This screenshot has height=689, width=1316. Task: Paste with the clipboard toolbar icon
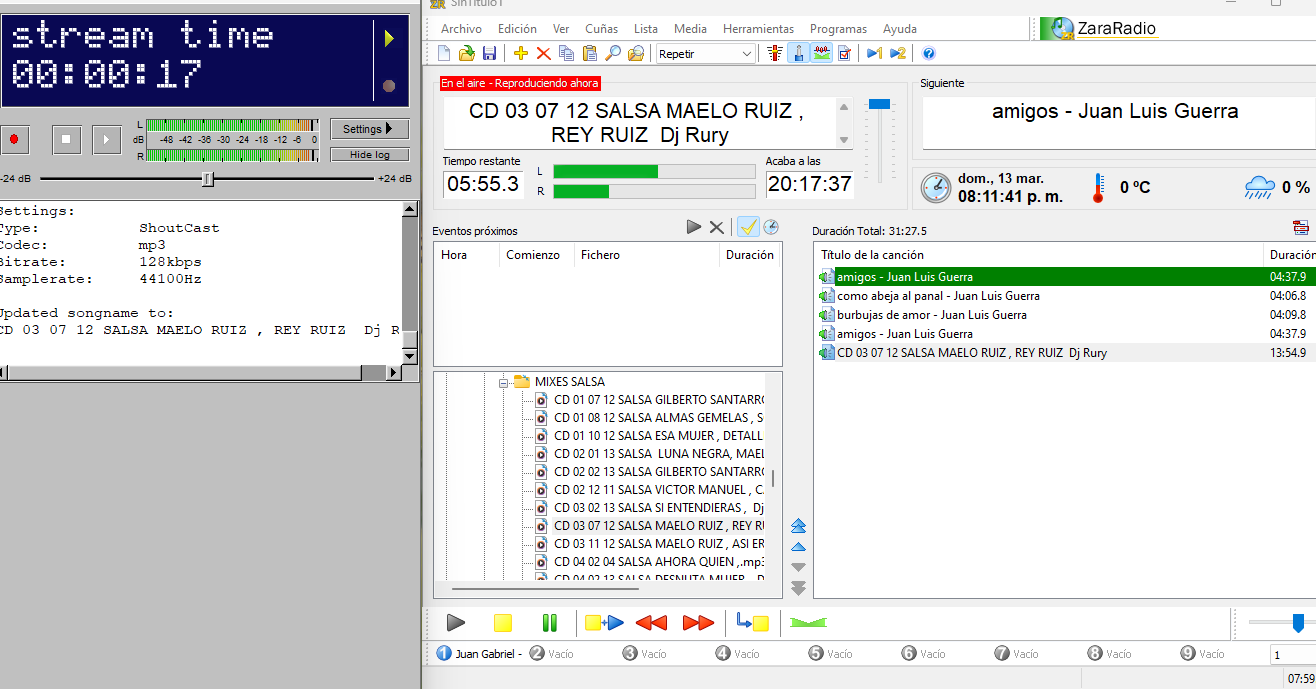590,53
